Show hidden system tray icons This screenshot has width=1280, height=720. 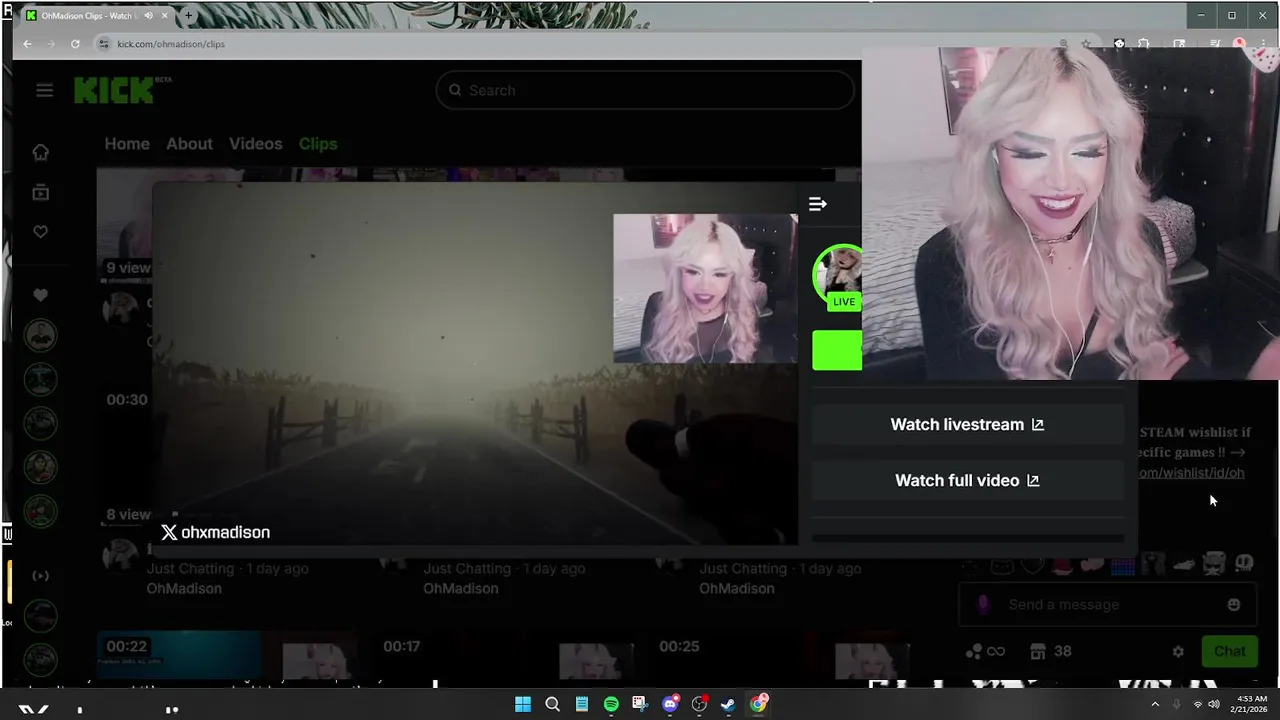pos(1154,704)
